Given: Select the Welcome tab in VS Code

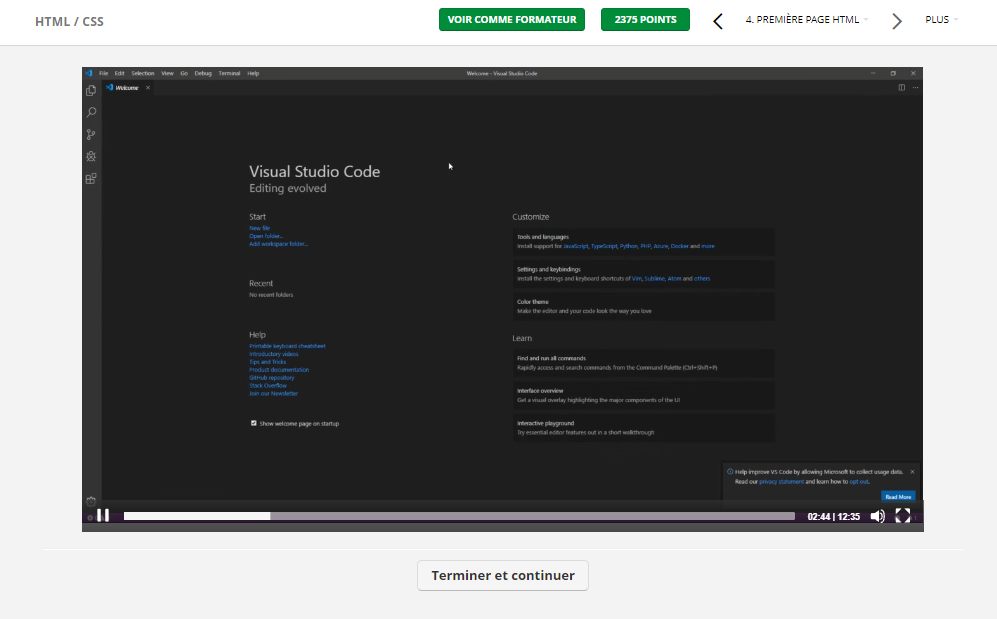Looking at the screenshot, I should coord(127,88).
